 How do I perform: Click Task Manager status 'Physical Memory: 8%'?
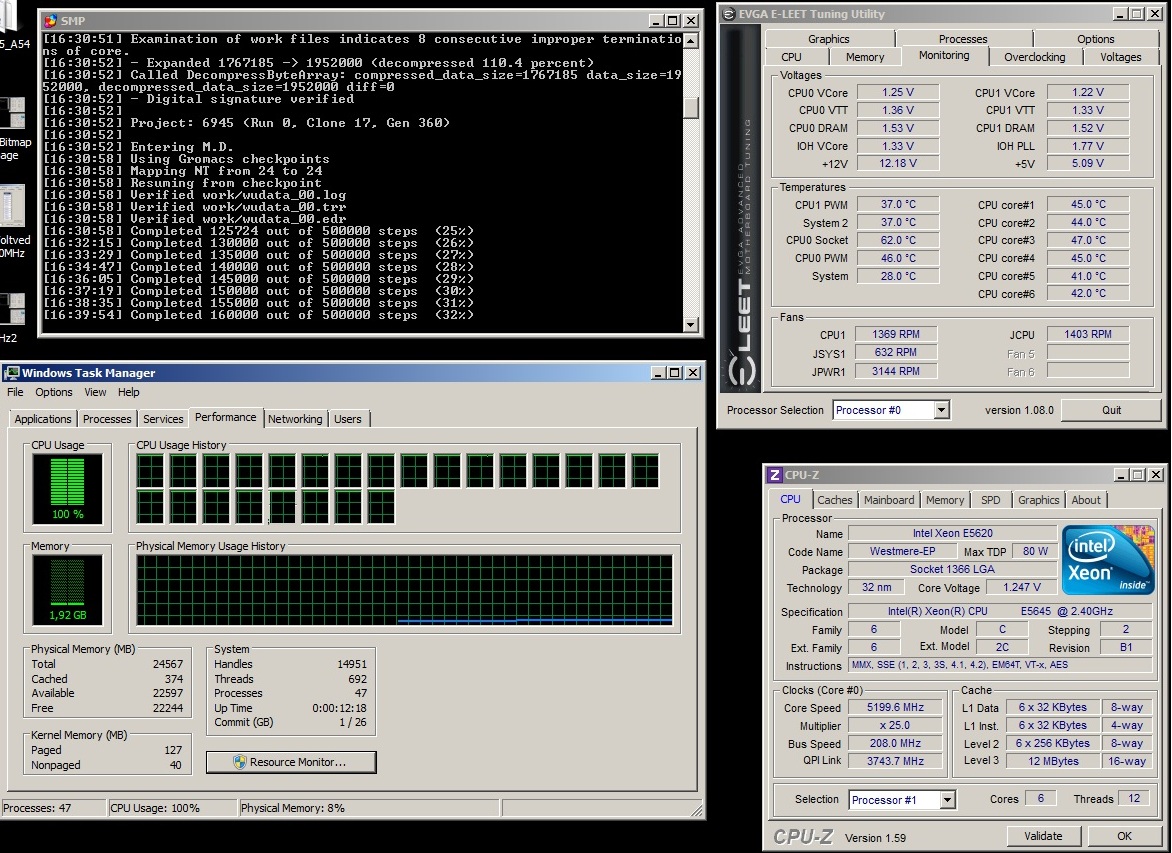pos(293,808)
